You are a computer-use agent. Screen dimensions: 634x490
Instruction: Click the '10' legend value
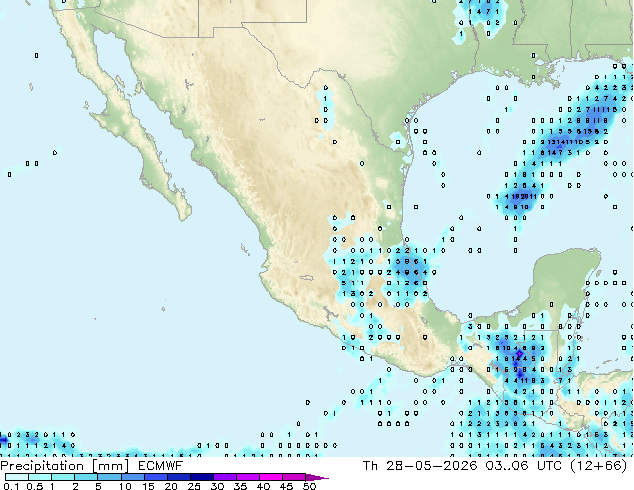pyautogui.click(x=125, y=486)
